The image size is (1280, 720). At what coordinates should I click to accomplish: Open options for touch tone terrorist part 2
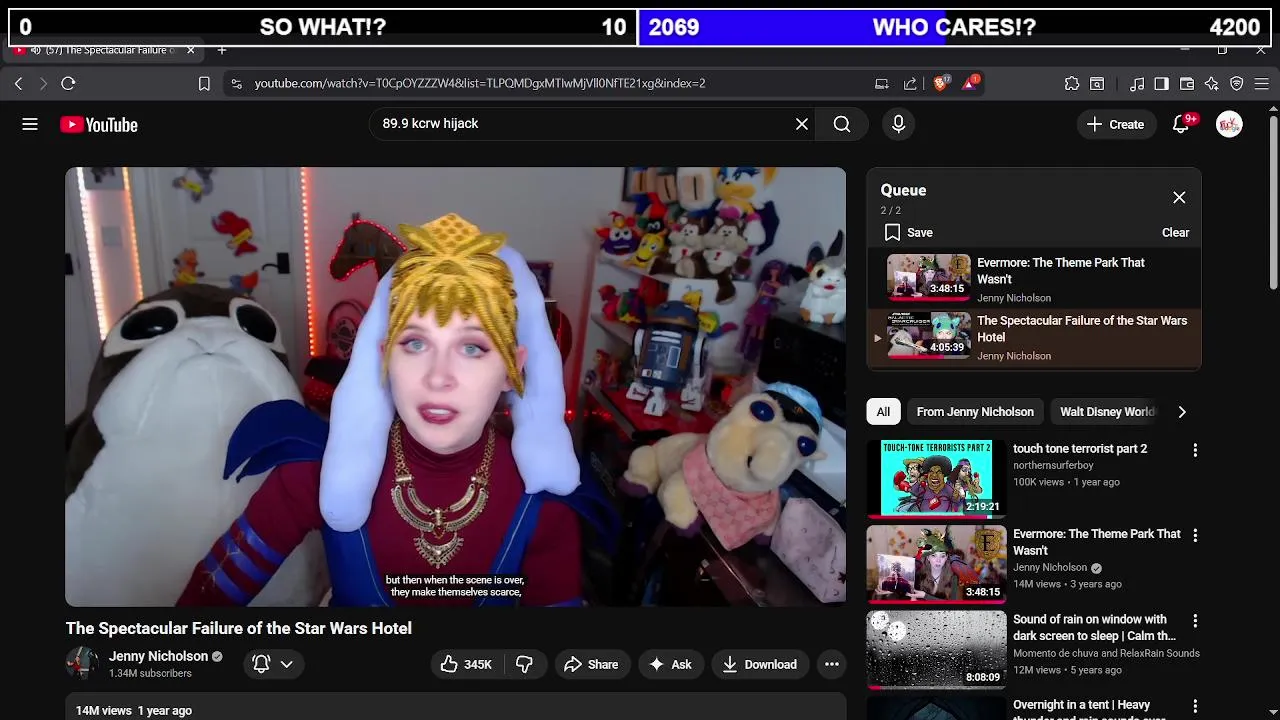pyautogui.click(x=1195, y=451)
